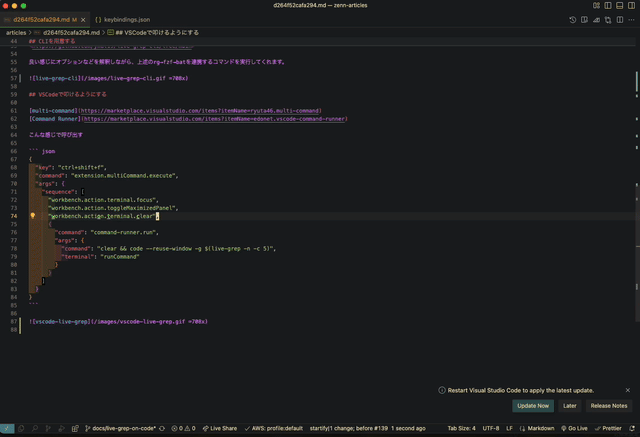The height and width of the screenshot is (437, 640).
Task: Click the sticky CLI heading on line 44
Action: (x=52, y=41)
